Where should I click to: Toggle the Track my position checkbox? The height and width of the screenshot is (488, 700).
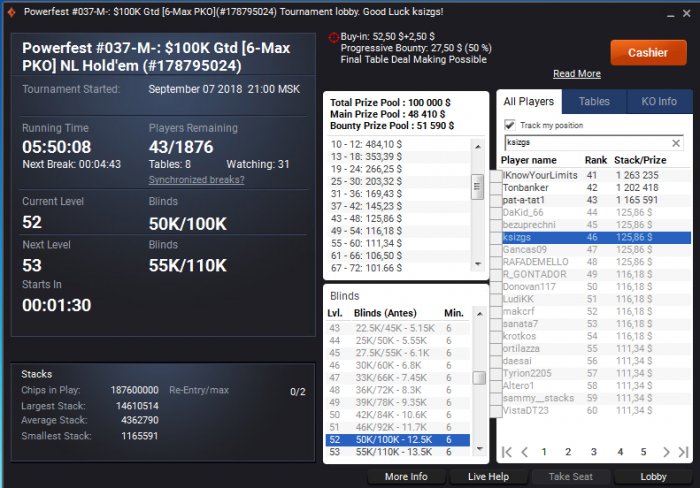(509, 125)
